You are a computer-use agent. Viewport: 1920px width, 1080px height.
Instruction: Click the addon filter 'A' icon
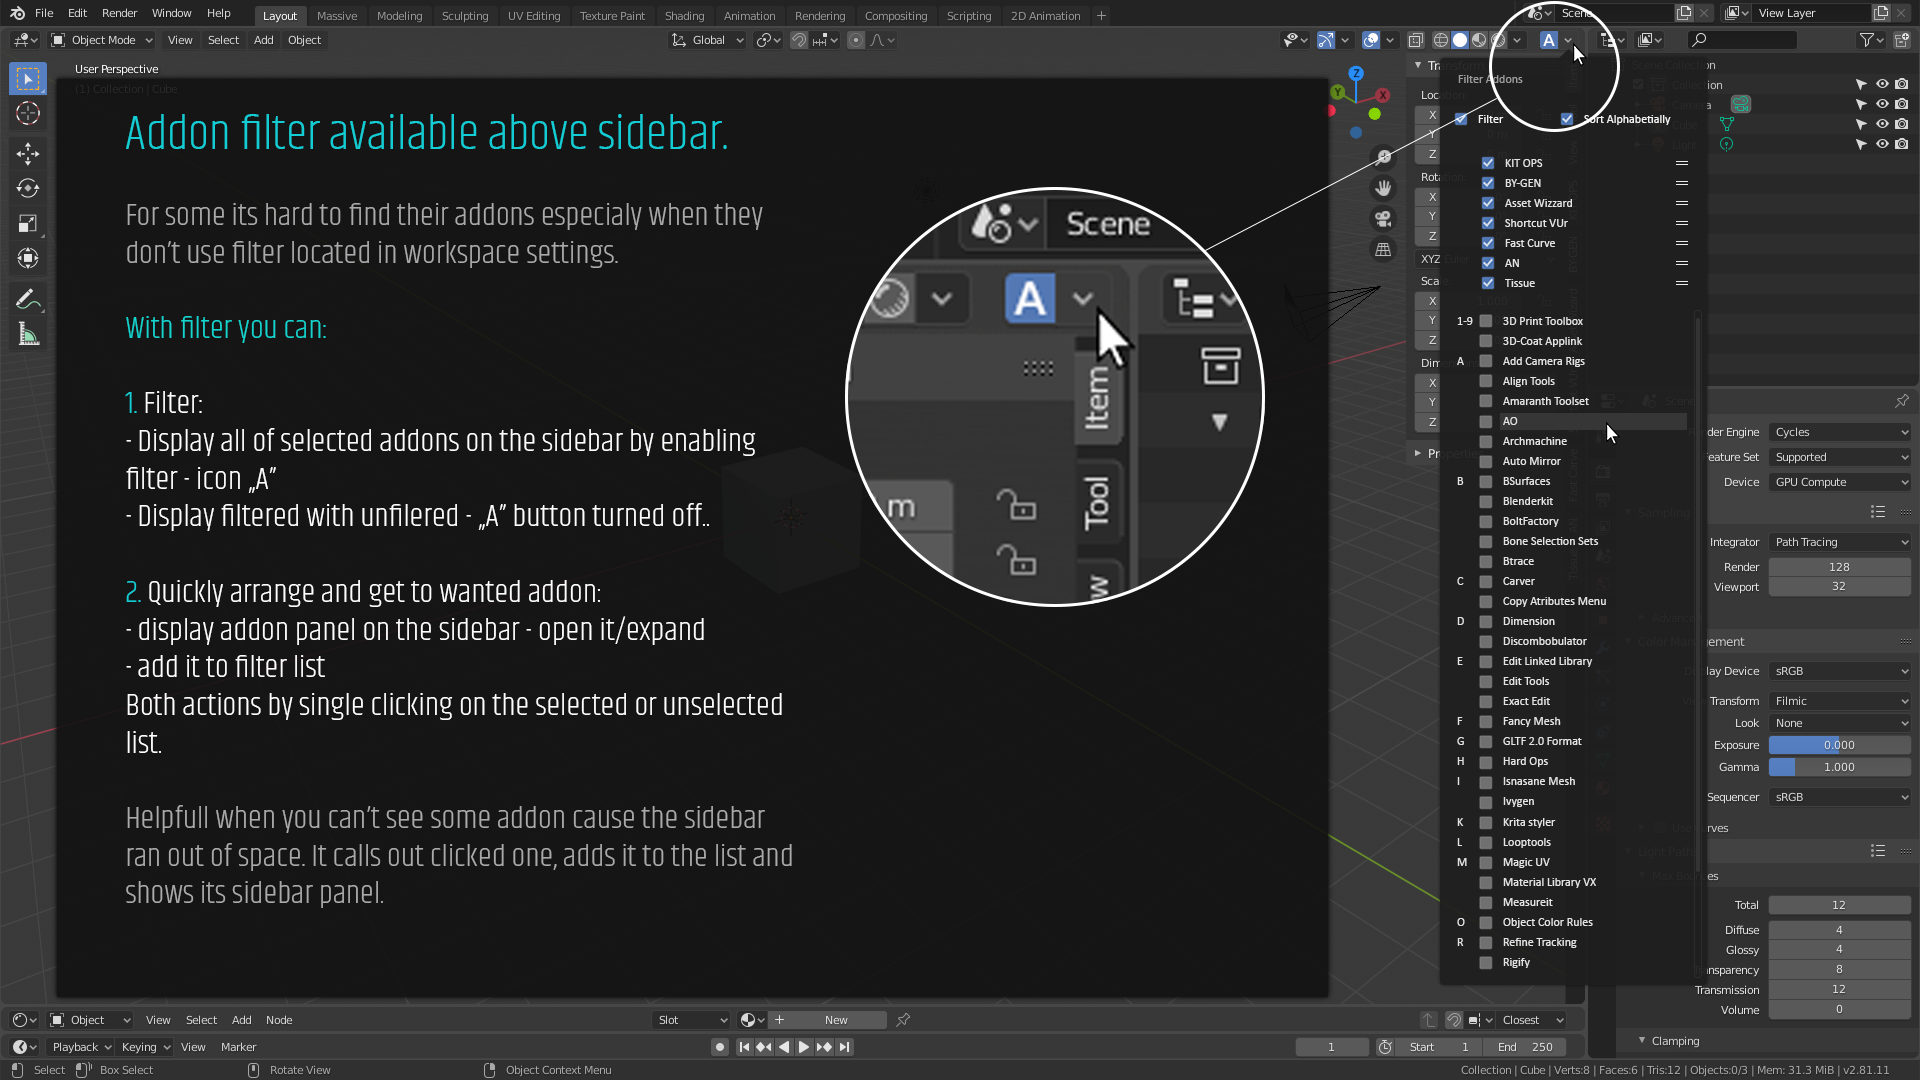click(1548, 40)
